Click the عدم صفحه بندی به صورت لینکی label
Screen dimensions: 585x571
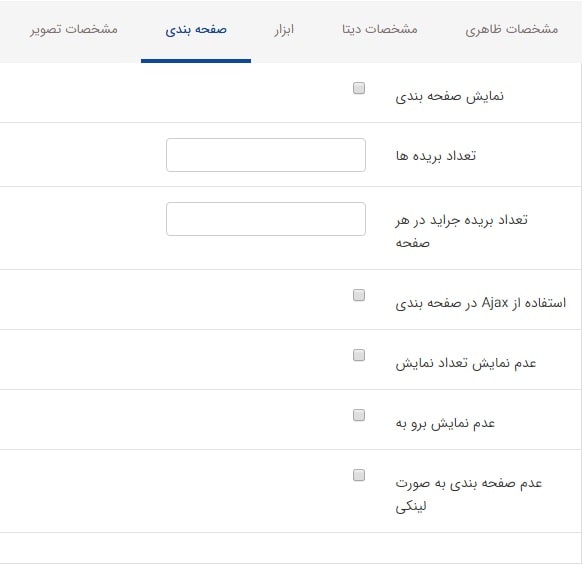[469, 495]
